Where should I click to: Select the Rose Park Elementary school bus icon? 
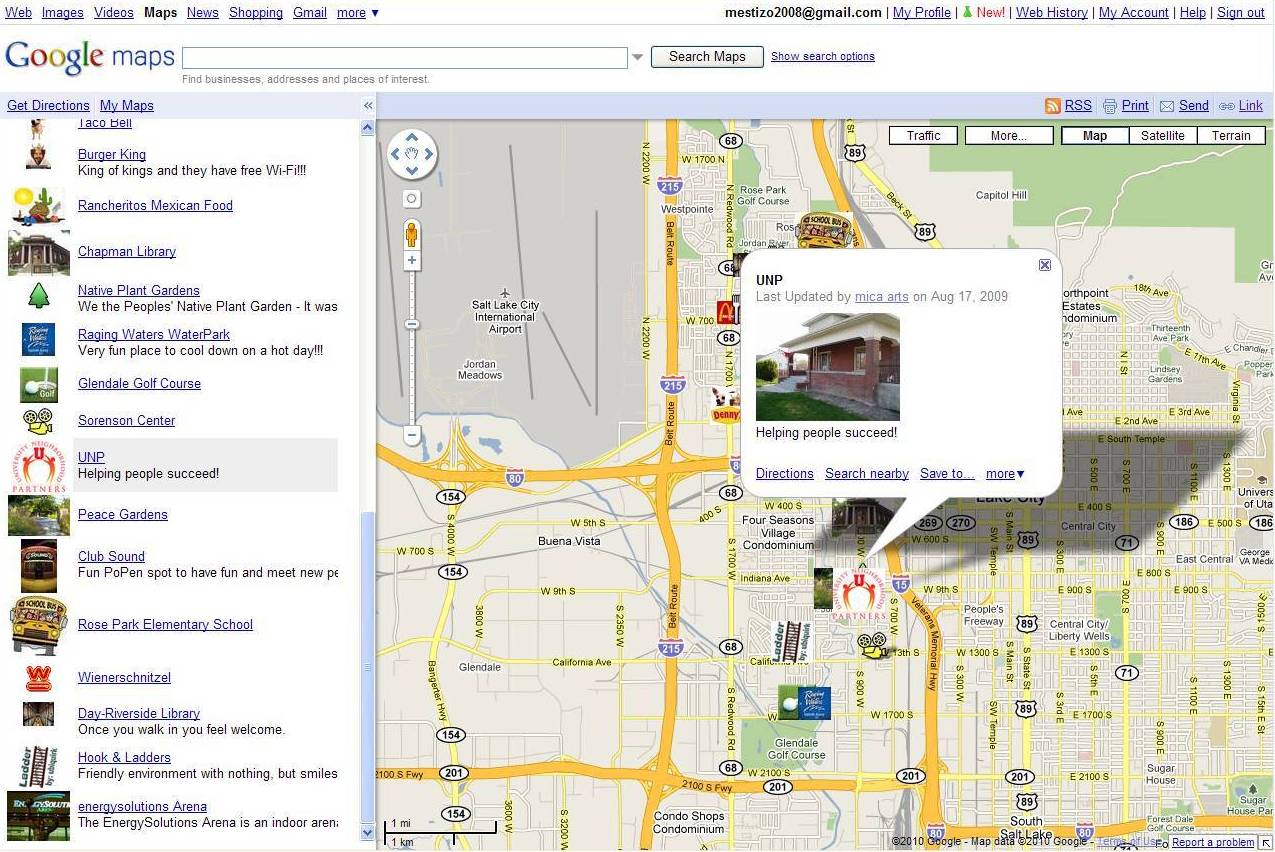pos(38,625)
